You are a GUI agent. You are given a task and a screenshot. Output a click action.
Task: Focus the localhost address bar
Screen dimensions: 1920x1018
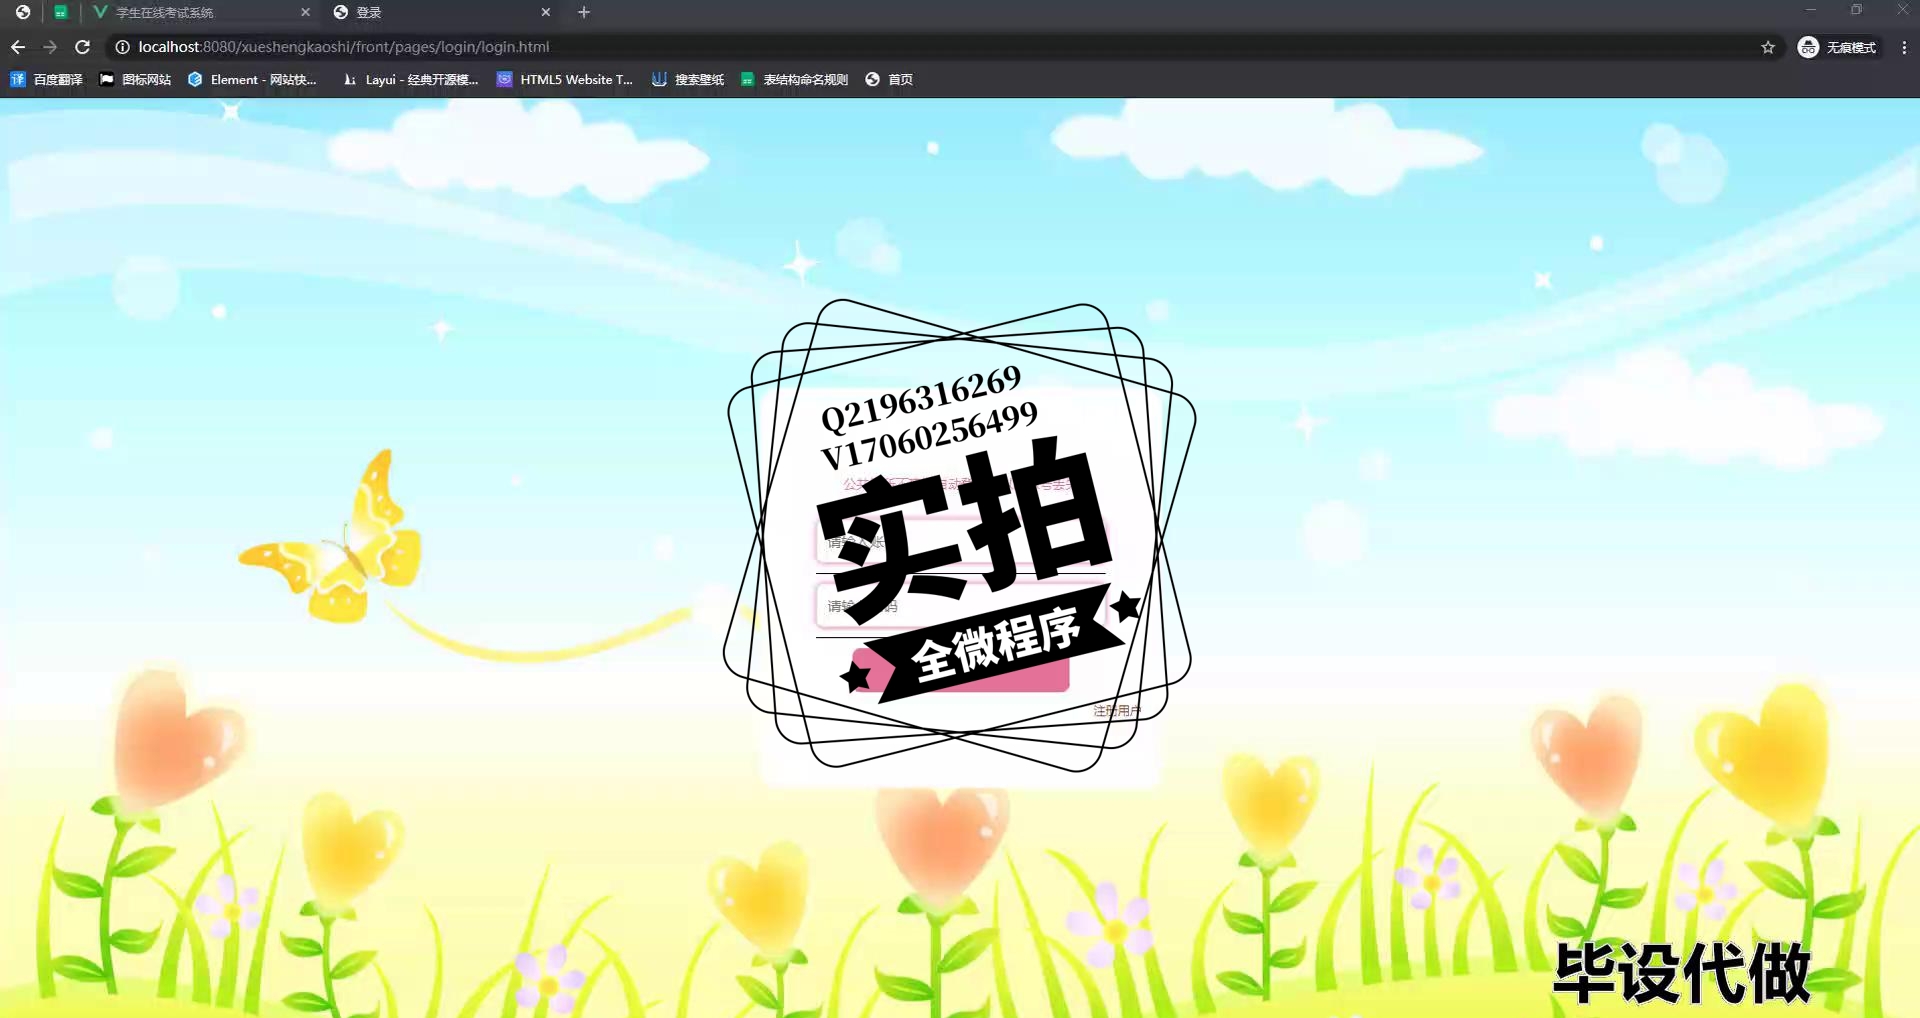point(940,47)
